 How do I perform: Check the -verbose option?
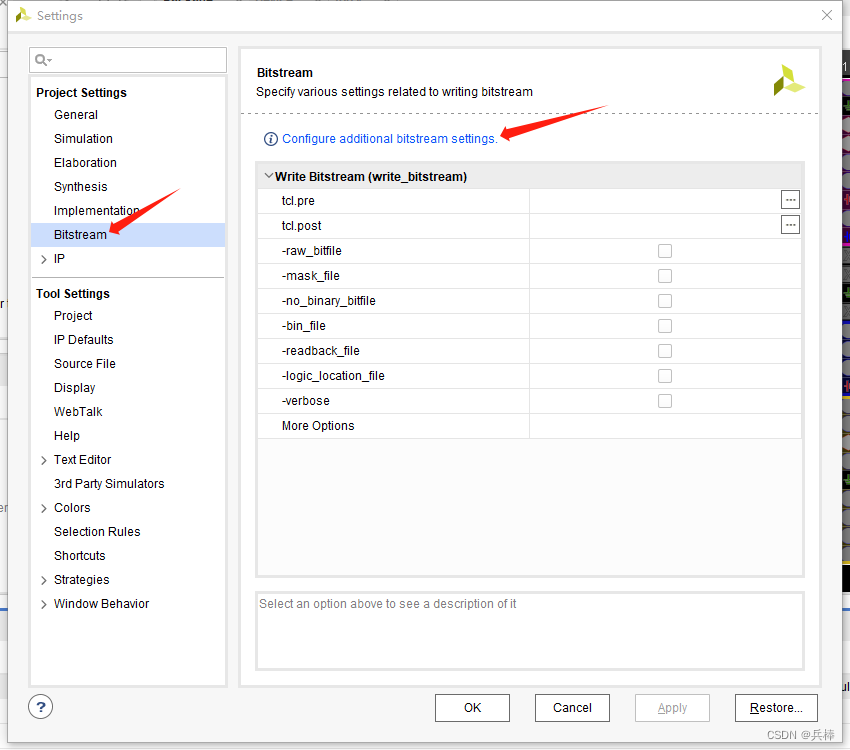[665, 400]
